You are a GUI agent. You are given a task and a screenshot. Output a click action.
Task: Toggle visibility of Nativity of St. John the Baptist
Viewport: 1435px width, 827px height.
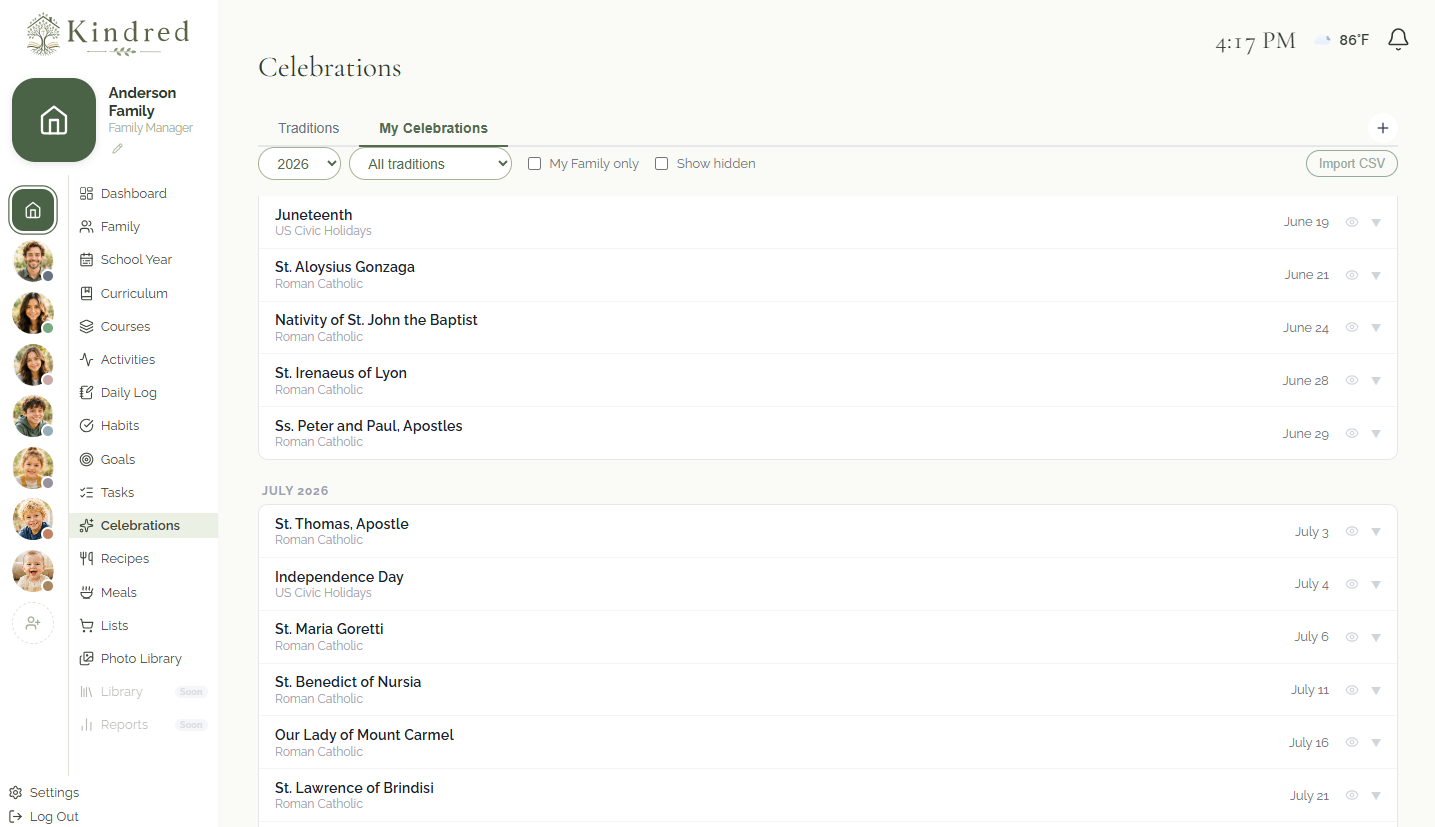tap(1352, 327)
